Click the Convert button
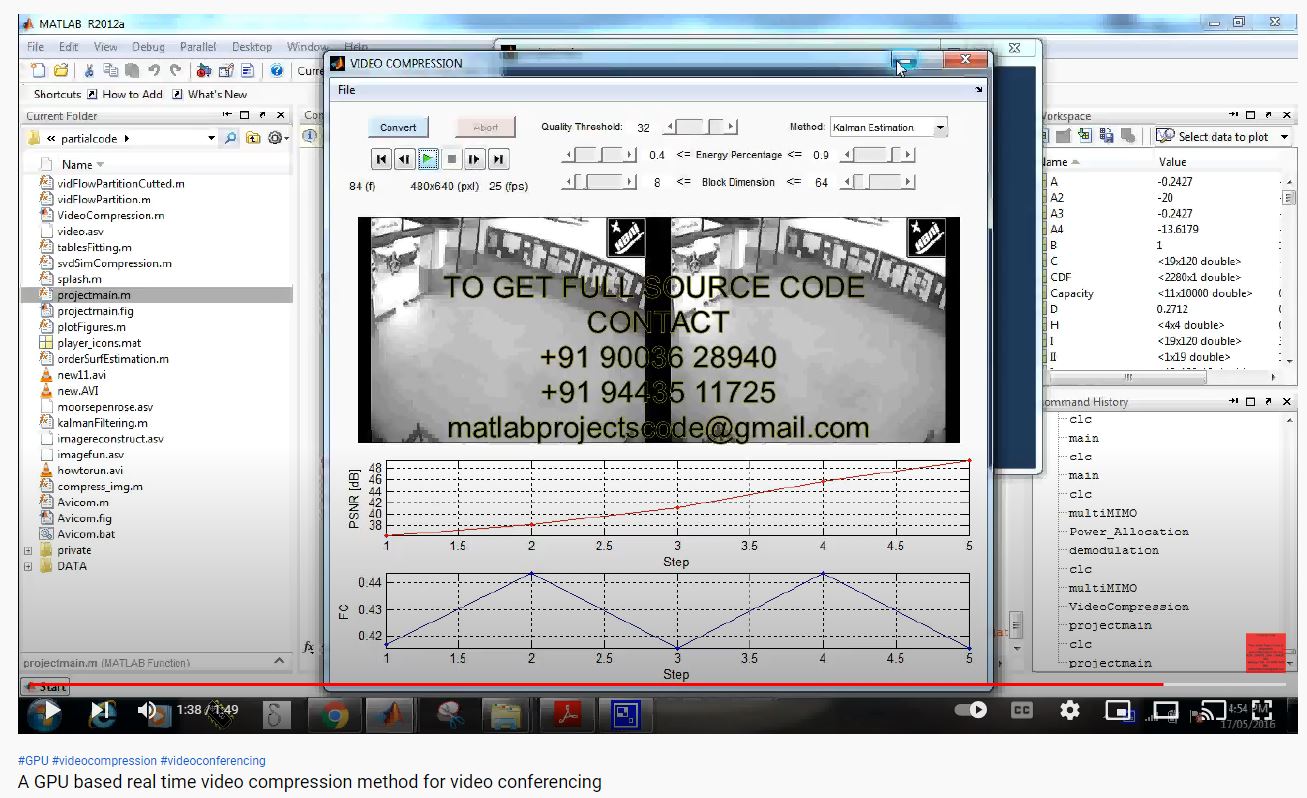 (x=398, y=127)
